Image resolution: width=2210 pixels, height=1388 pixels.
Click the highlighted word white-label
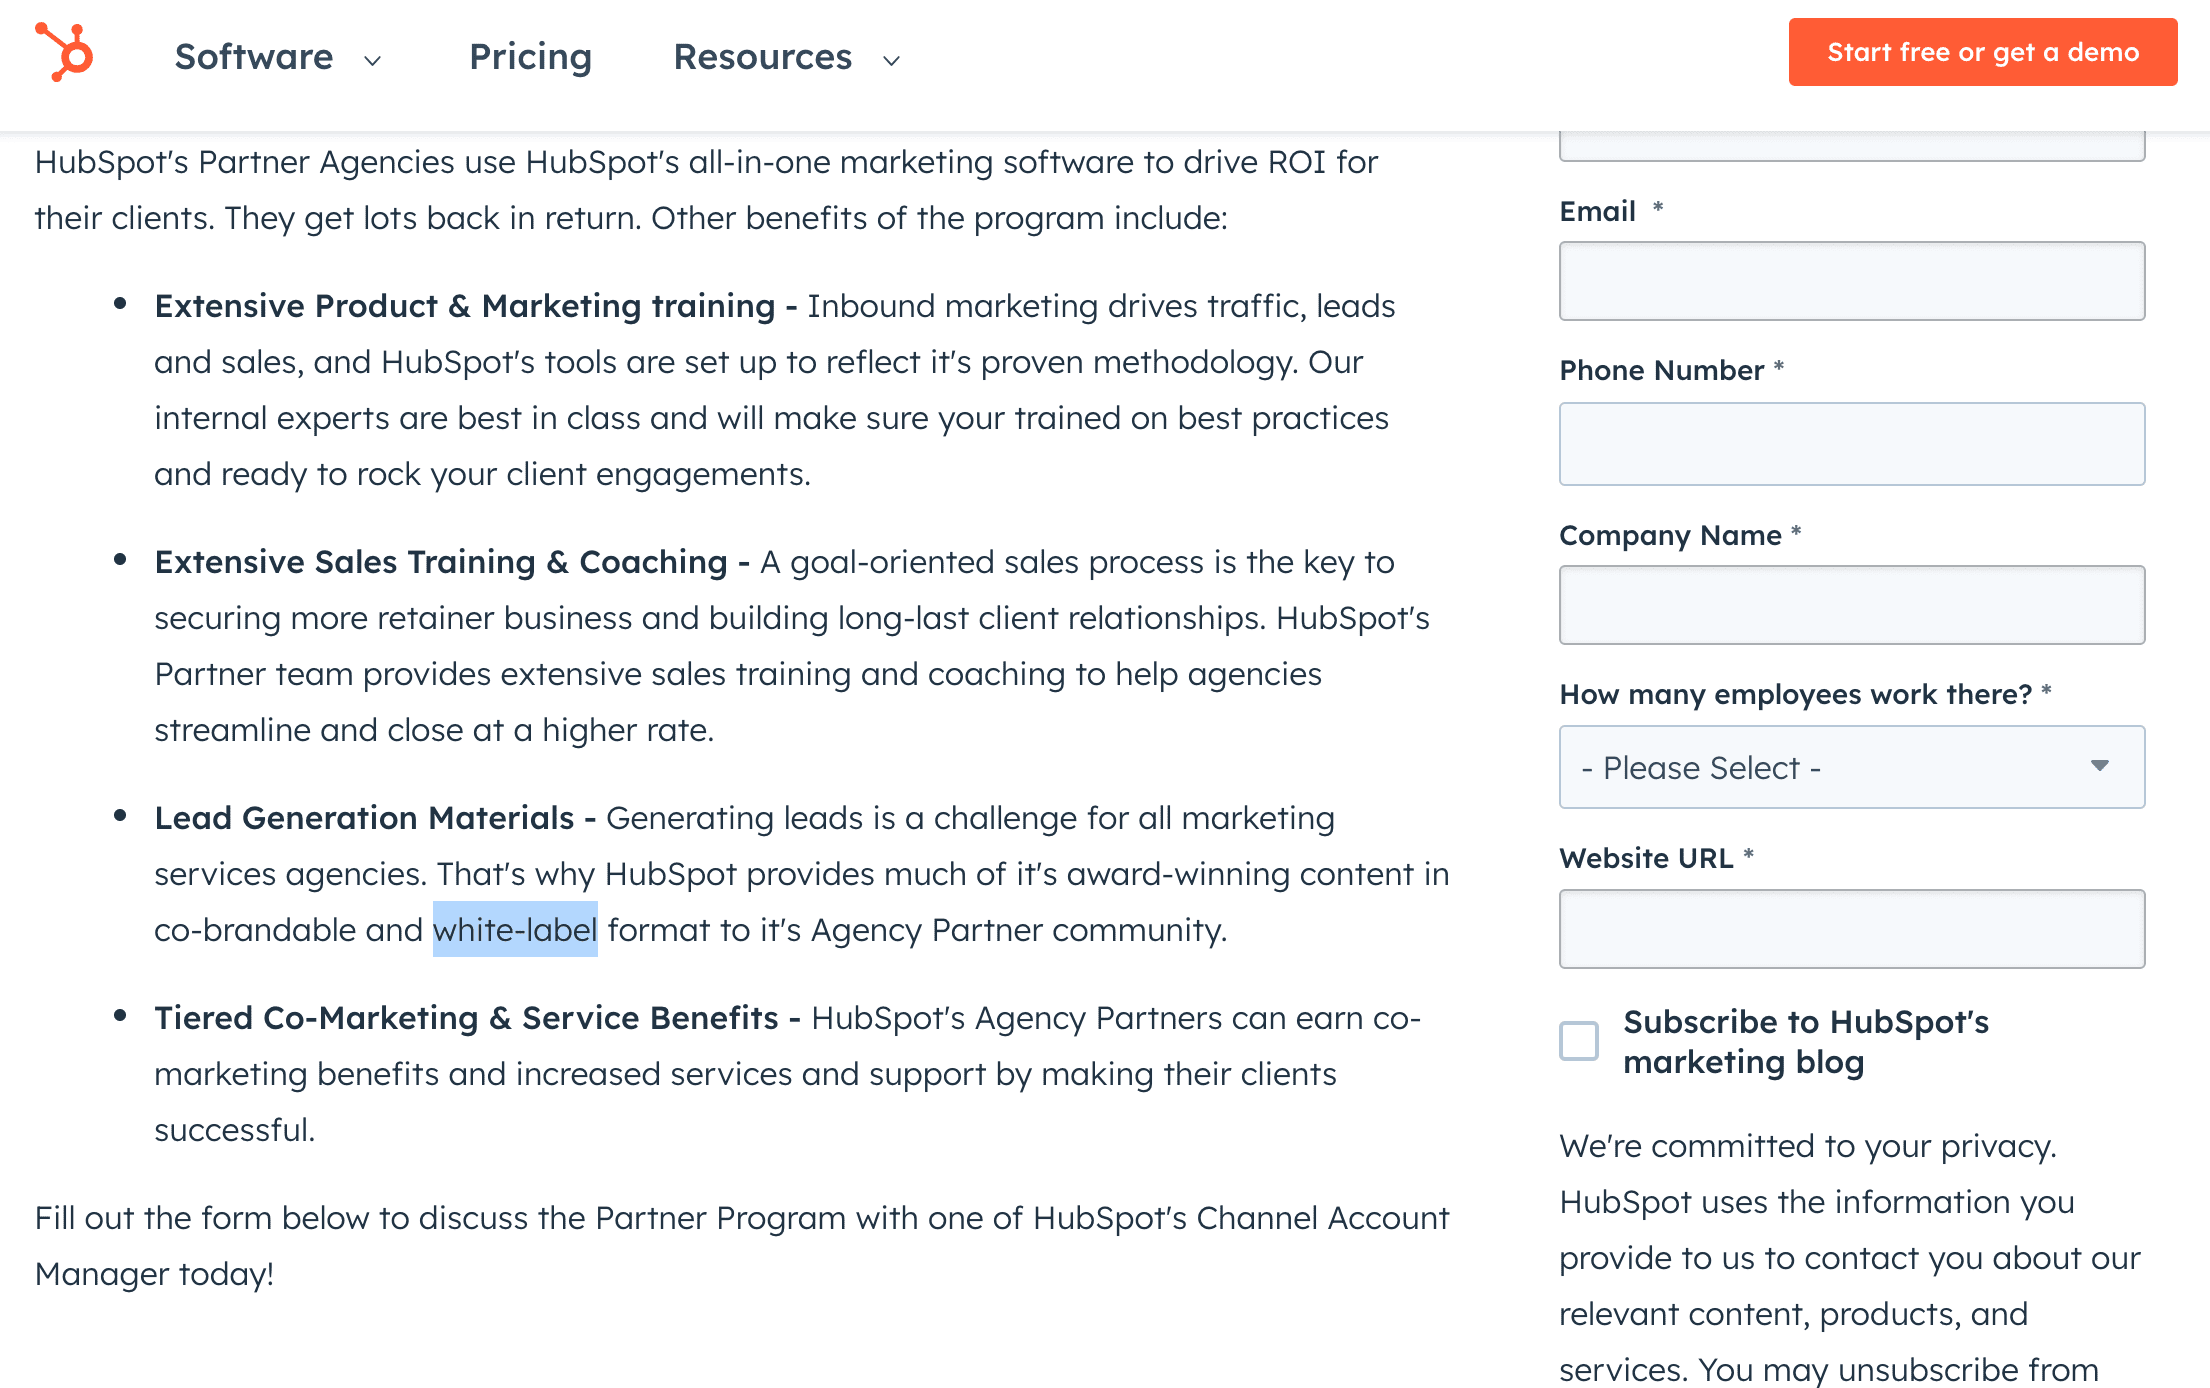click(x=515, y=930)
